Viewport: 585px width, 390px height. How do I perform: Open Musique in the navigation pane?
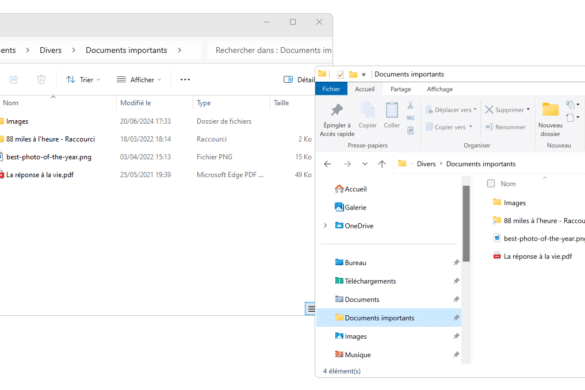click(353, 355)
